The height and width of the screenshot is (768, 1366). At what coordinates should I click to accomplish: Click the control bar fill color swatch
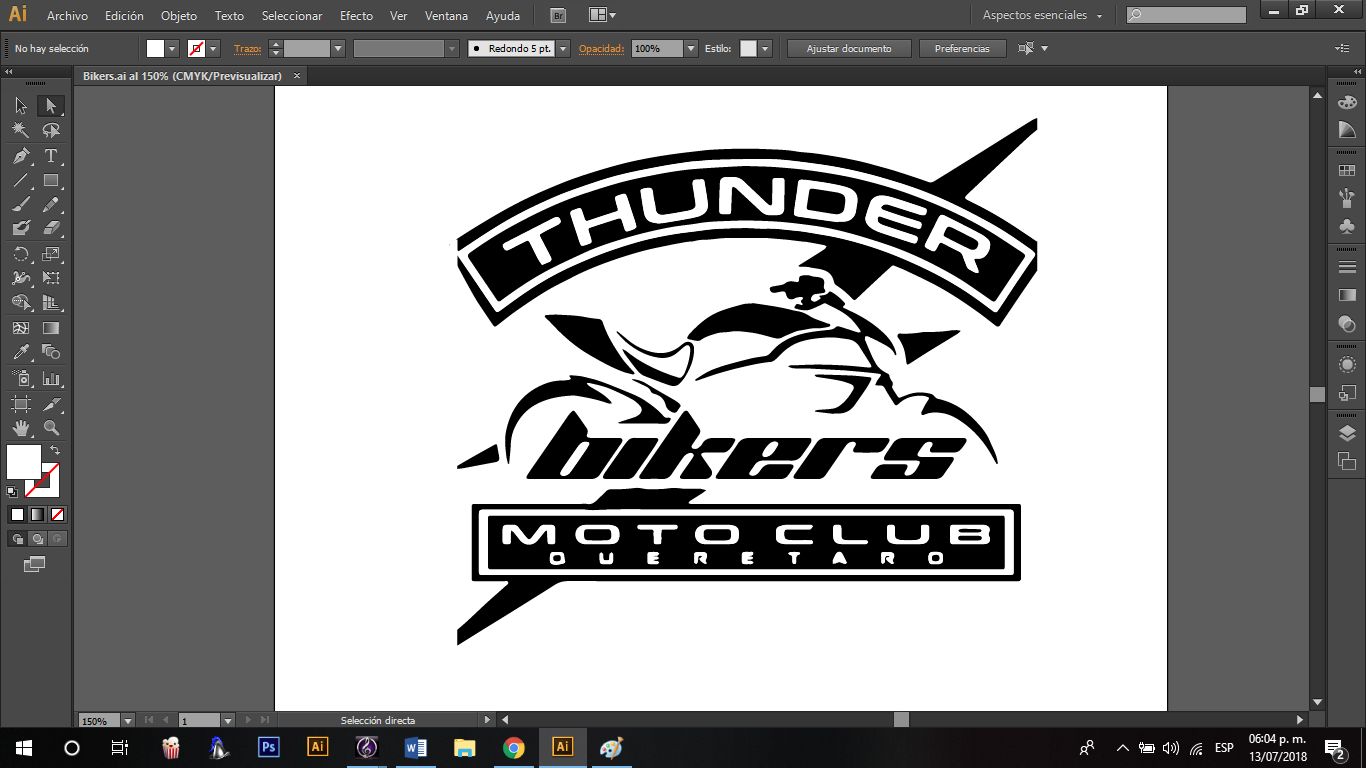pos(155,48)
